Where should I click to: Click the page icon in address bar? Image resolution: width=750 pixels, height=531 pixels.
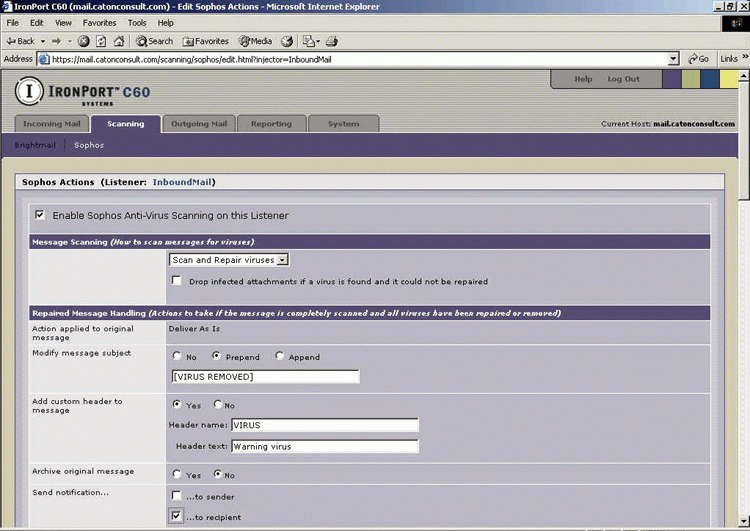pos(44,59)
